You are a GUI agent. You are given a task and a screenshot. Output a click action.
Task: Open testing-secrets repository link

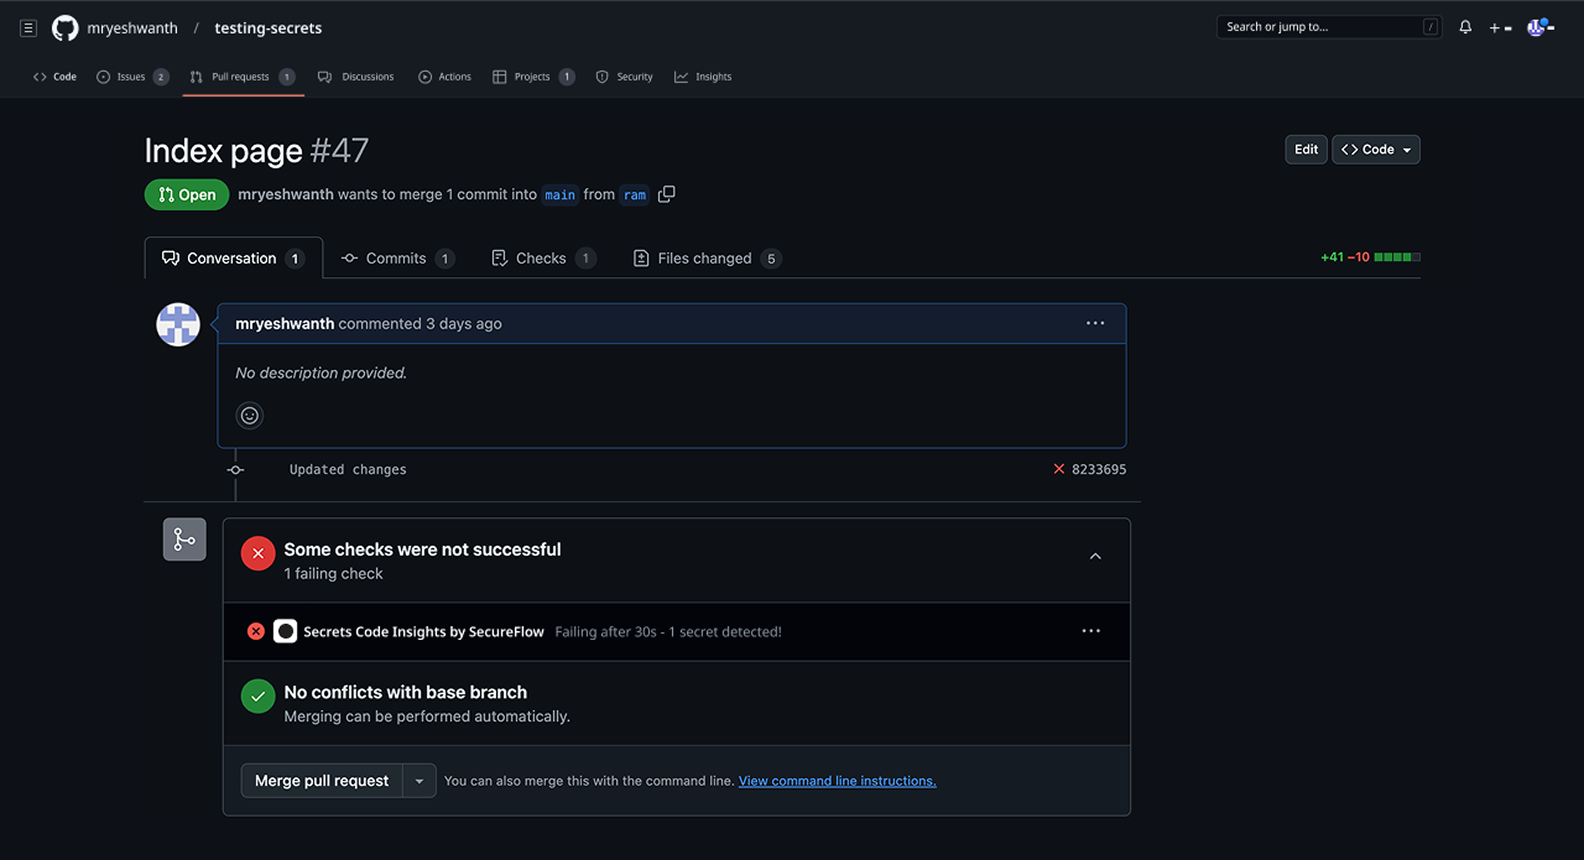pos(268,28)
